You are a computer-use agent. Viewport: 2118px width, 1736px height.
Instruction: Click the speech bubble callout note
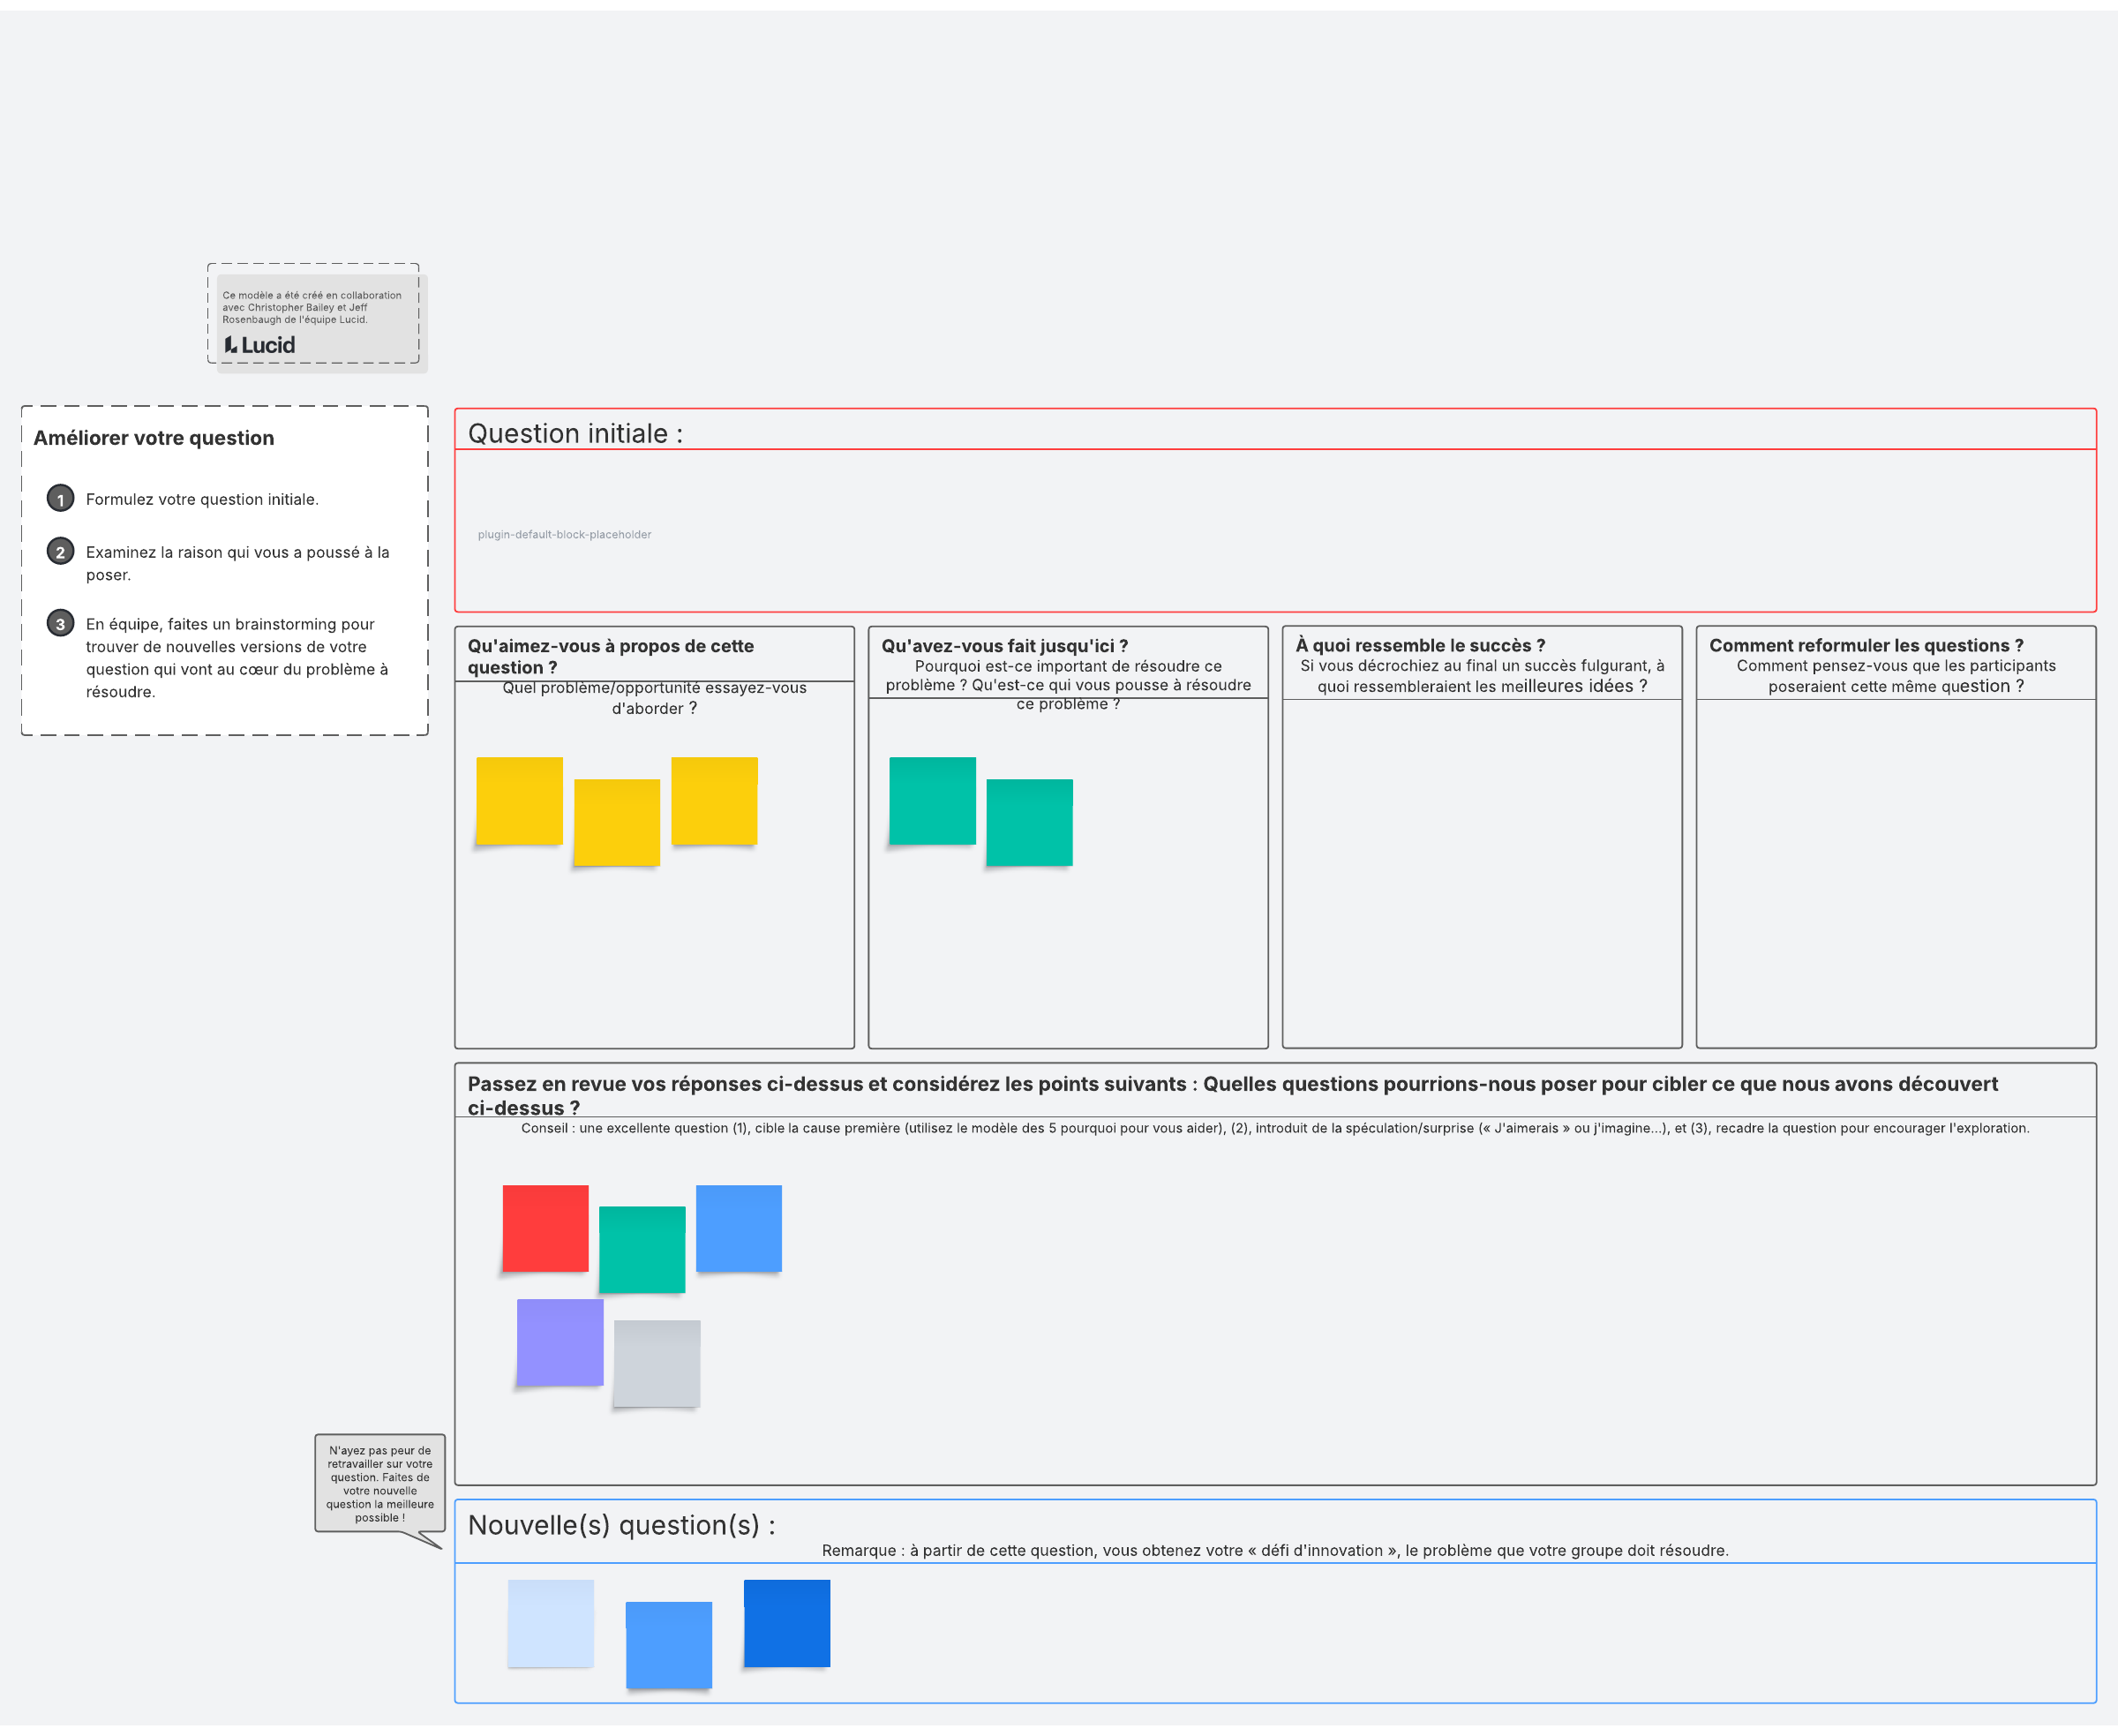pos(380,1483)
